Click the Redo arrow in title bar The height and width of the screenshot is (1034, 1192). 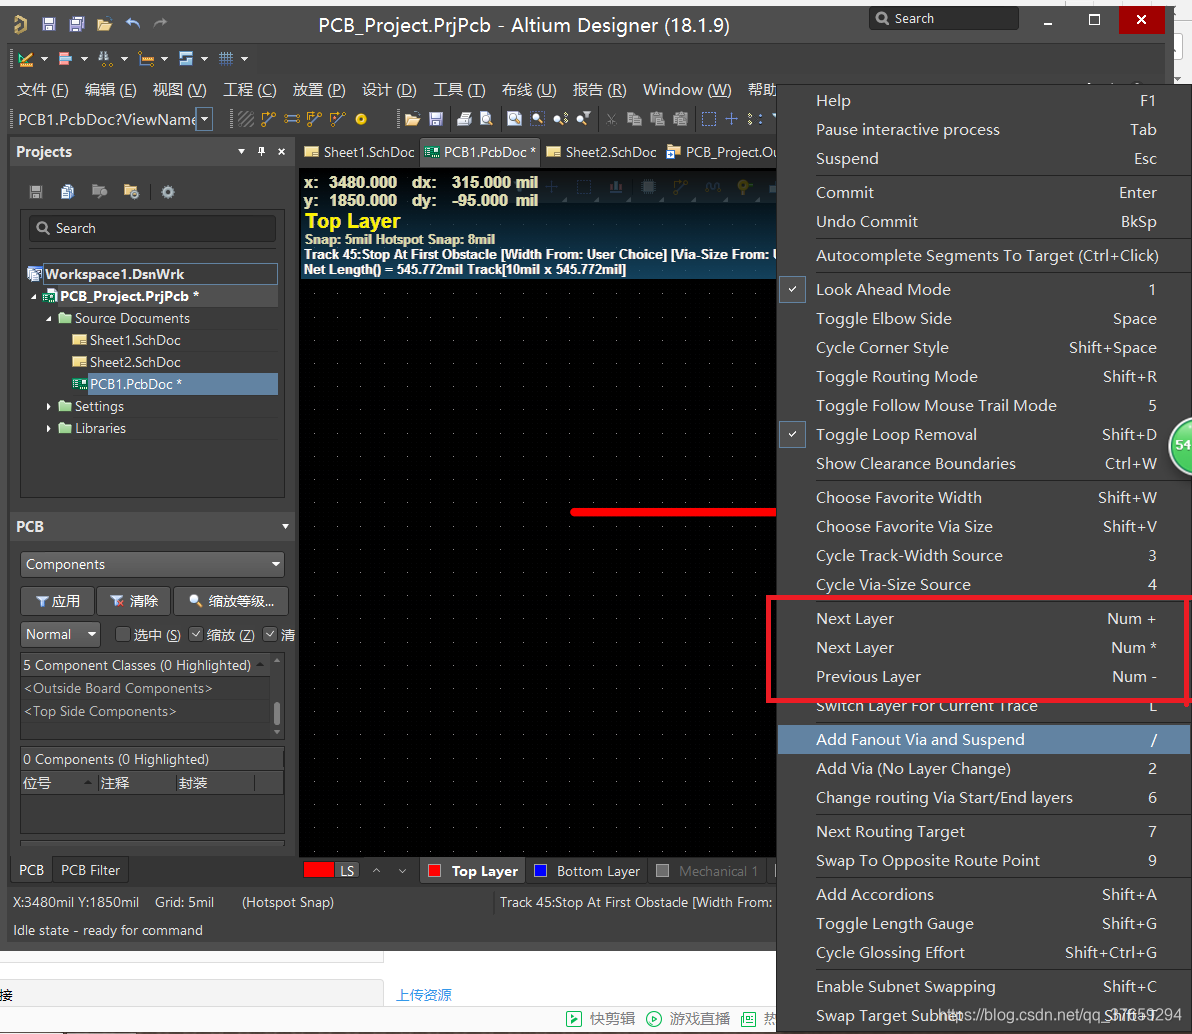pos(160,24)
